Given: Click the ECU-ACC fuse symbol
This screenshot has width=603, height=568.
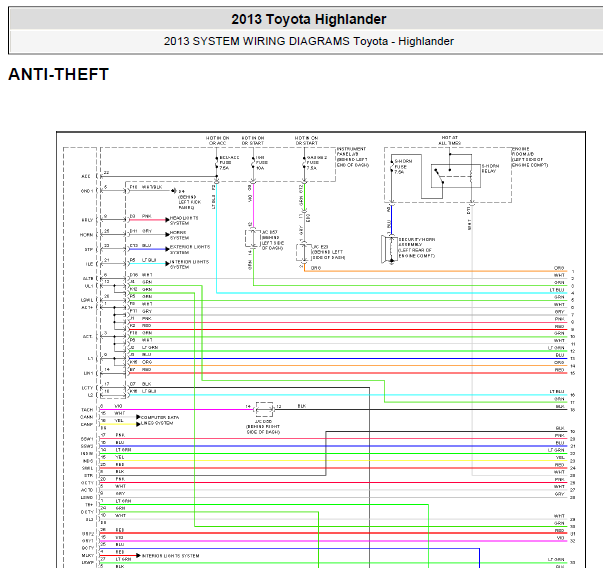Looking at the screenshot, I should click(x=217, y=163).
